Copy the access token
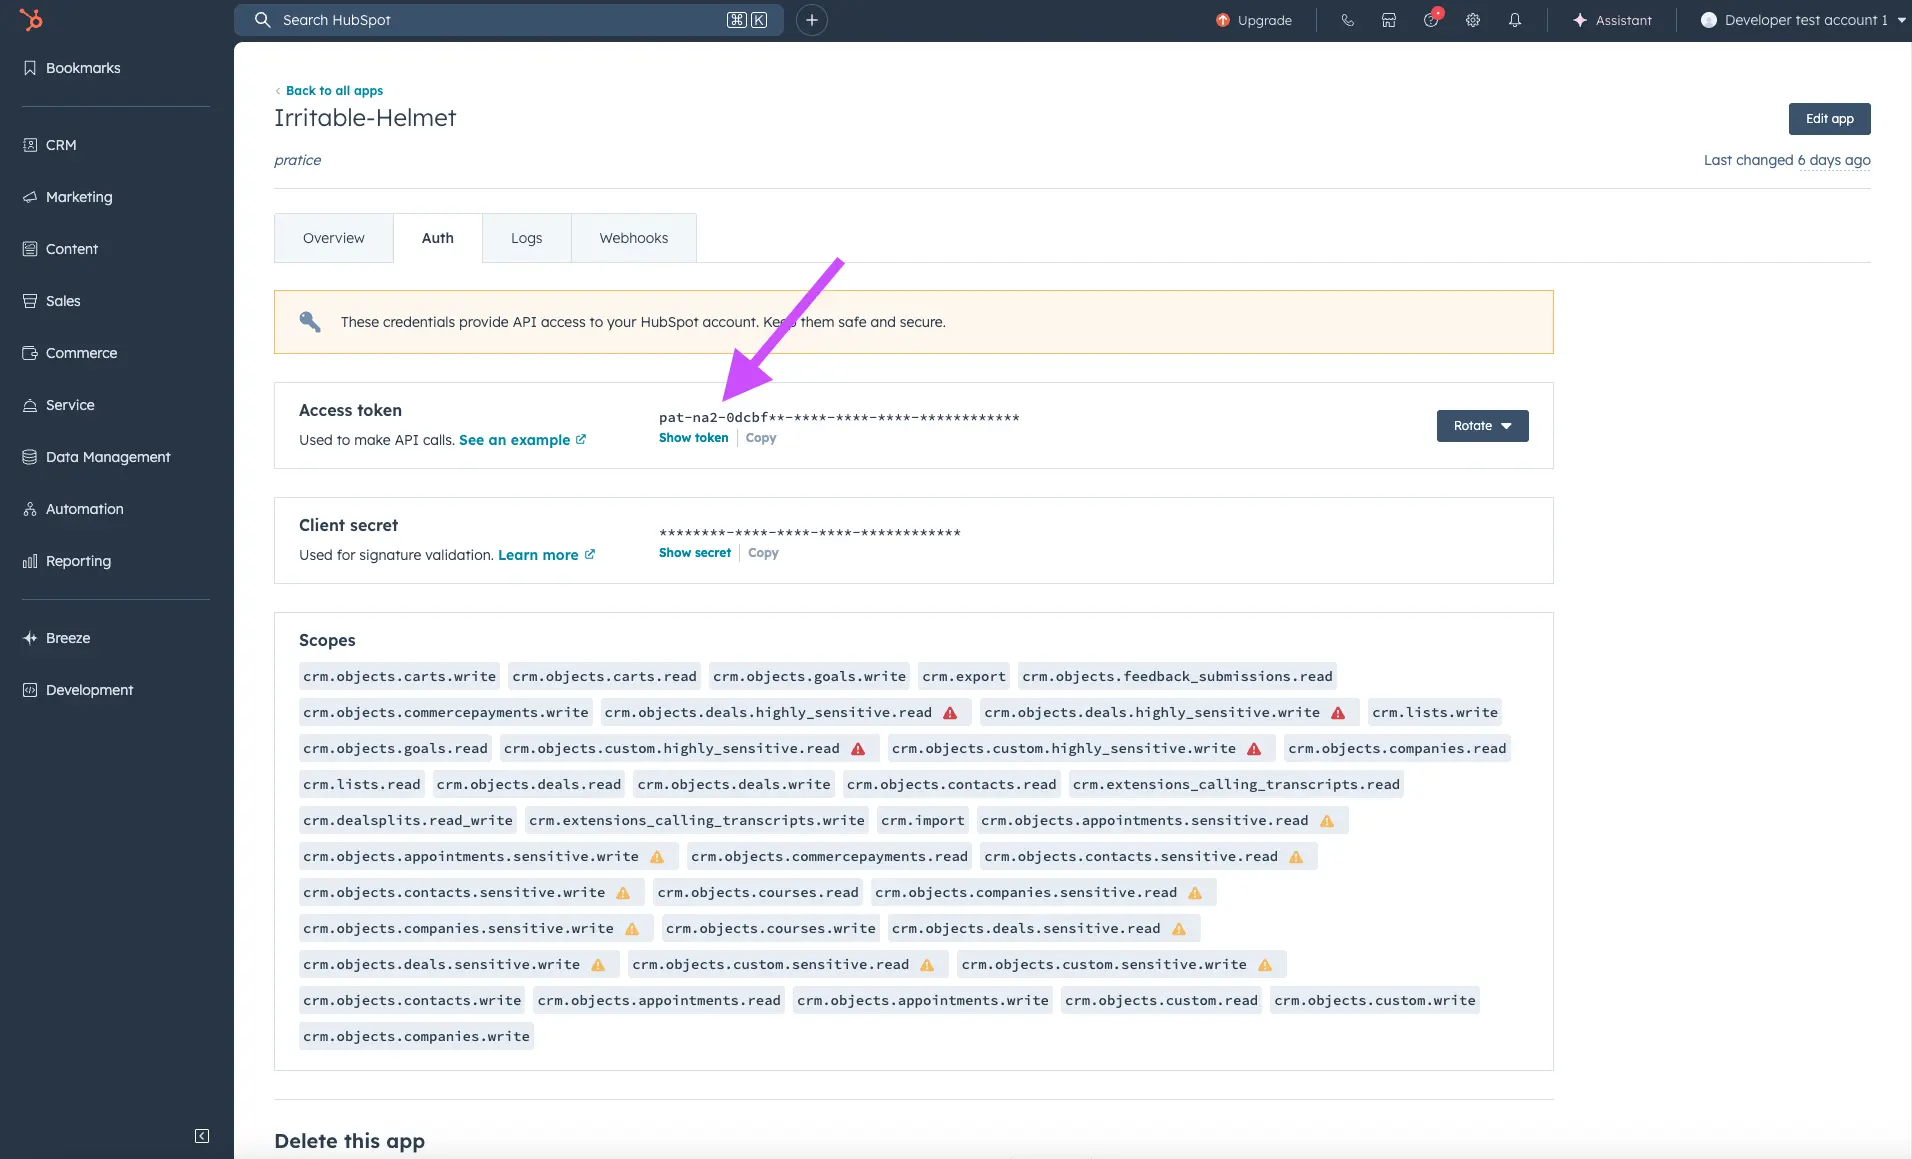This screenshot has width=1912, height=1159. pyautogui.click(x=761, y=438)
